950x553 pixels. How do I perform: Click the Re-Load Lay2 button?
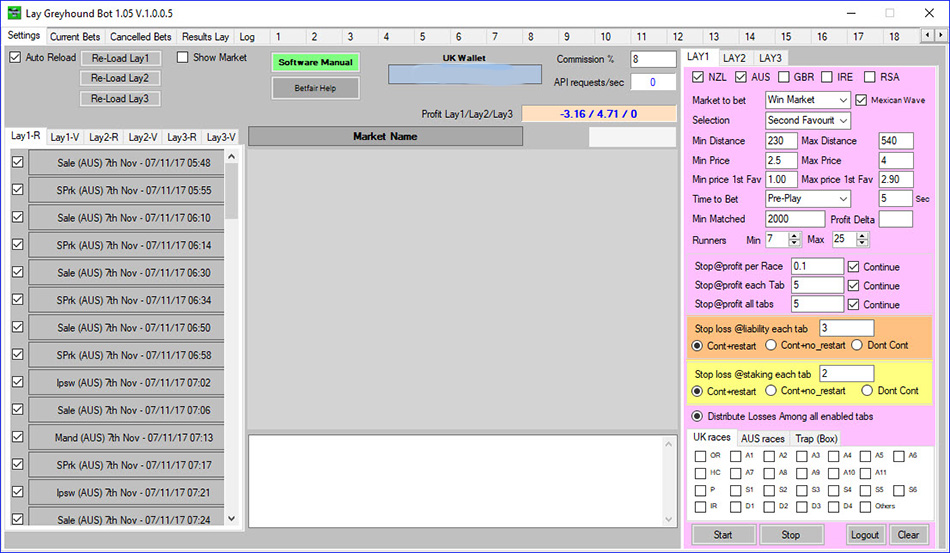tap(120, 78)
